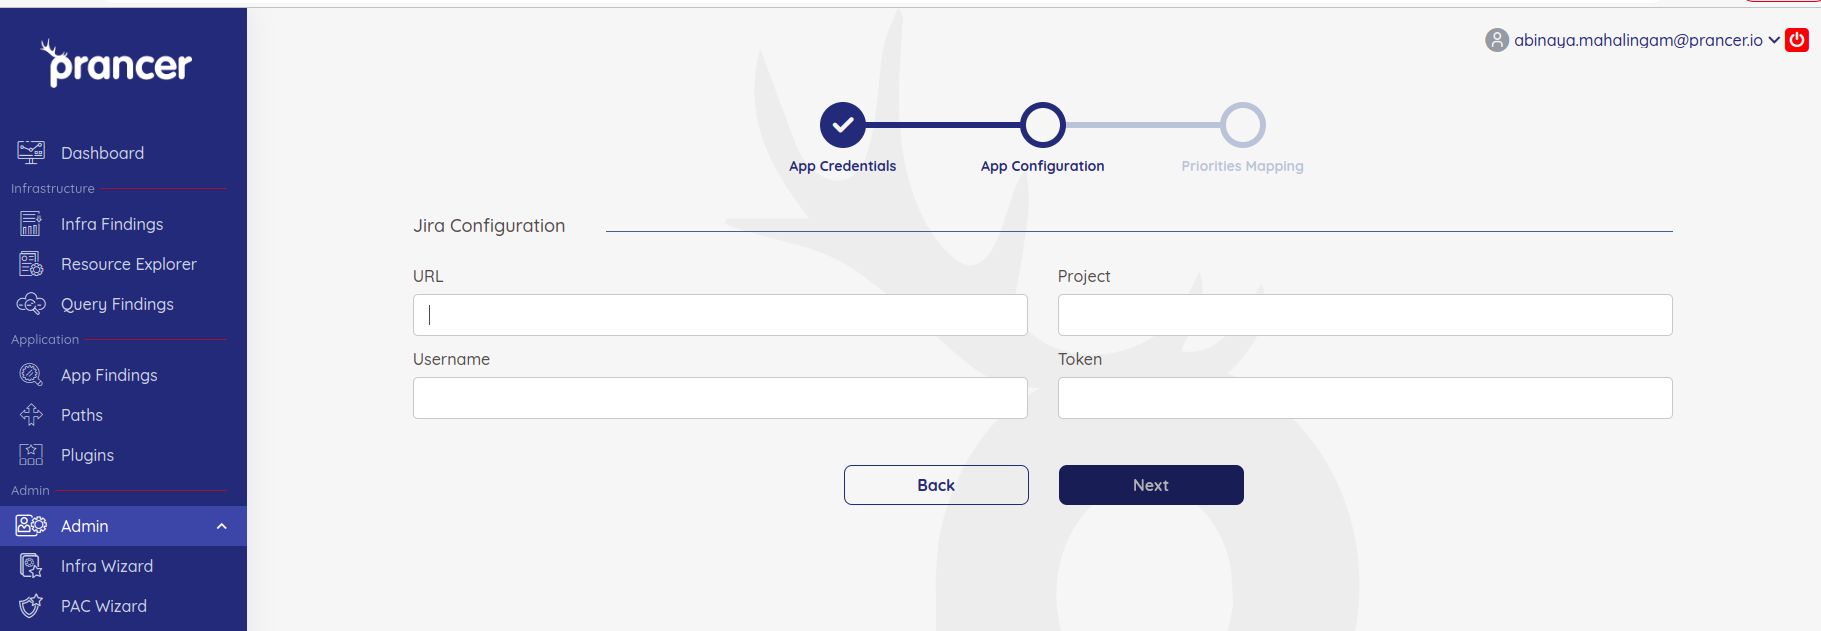Open the Plugins icon in sidebar
This screenshot has width=1821, height=631.
[31, 454]
